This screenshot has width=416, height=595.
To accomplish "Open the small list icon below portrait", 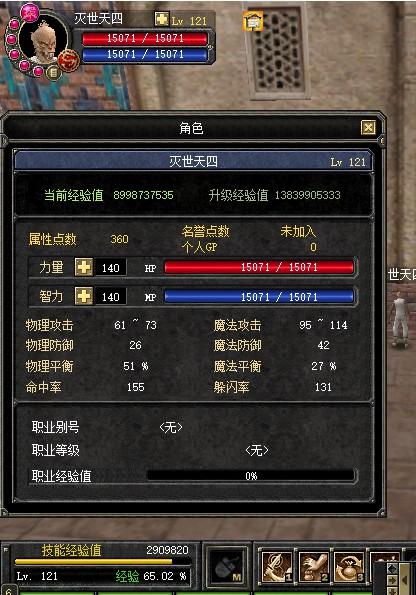I will (x=54, y=72).
